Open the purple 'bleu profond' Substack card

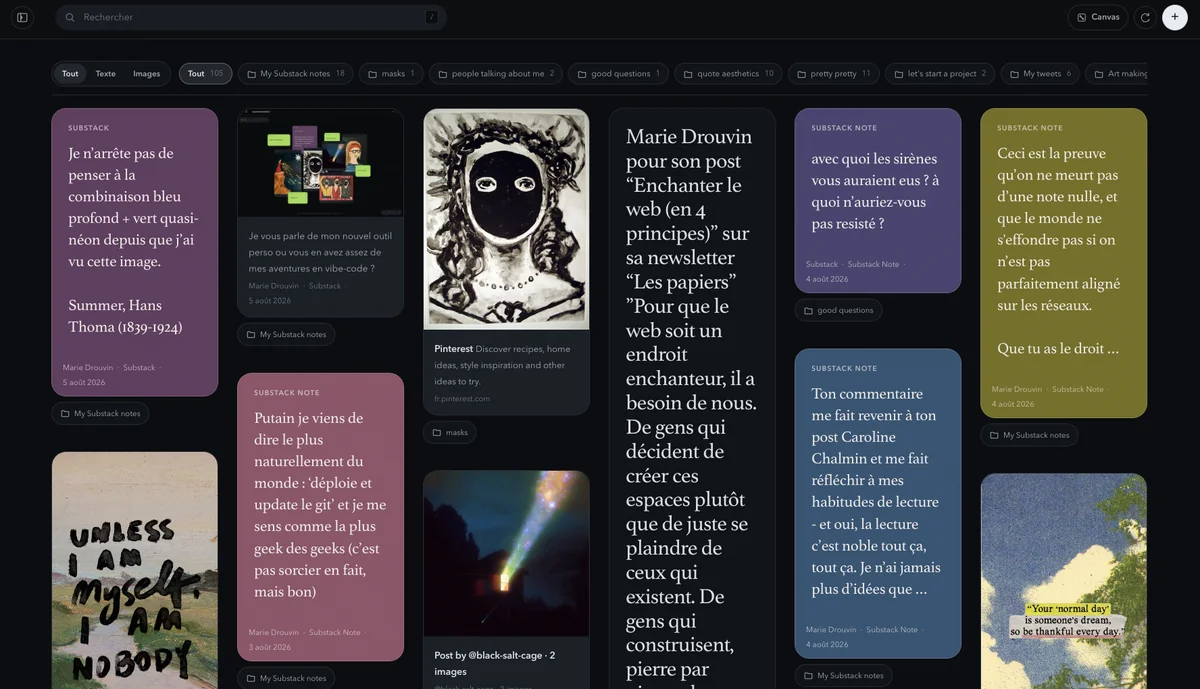[134, 252]
